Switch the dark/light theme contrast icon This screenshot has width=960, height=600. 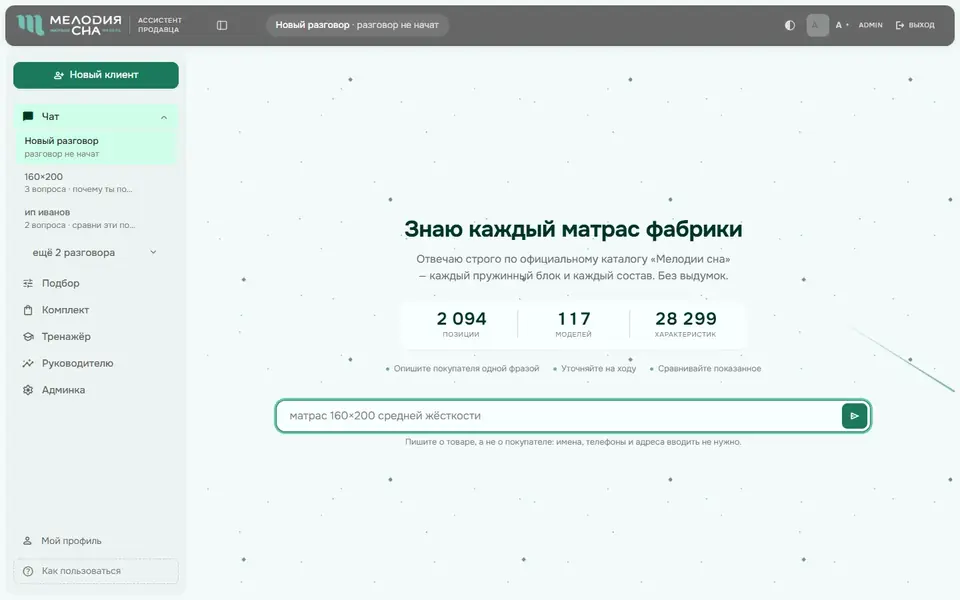click(790, 25)
